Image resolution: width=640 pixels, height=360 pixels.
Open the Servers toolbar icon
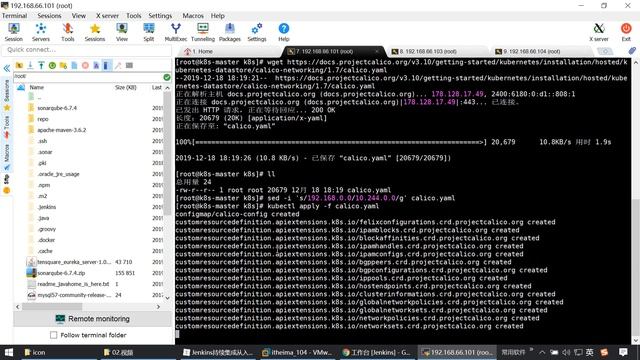41,32
